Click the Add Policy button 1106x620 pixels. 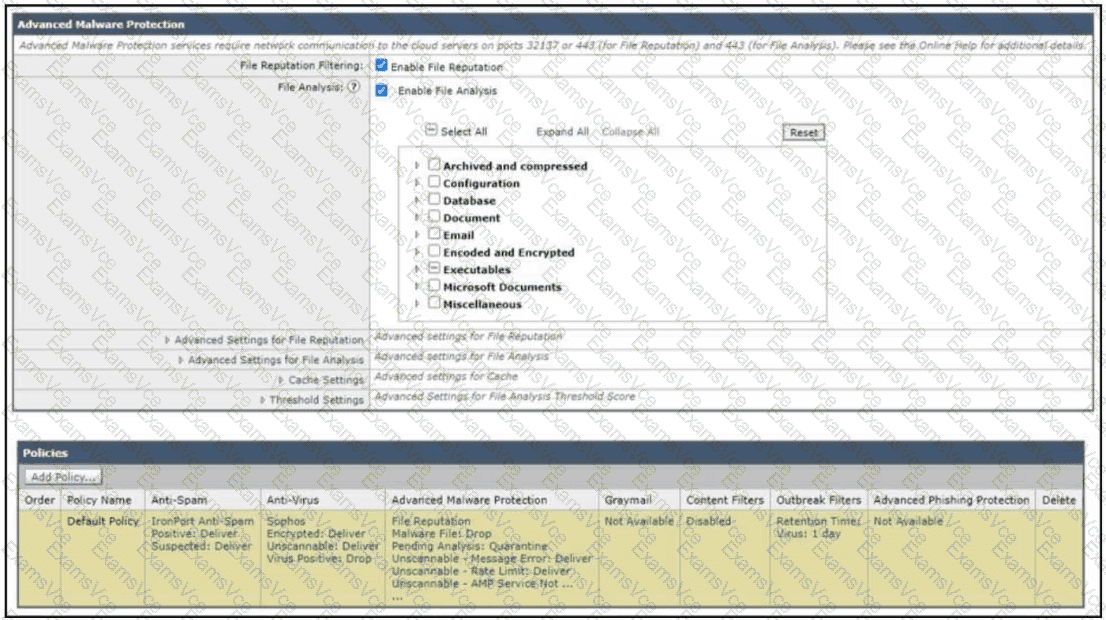(62, 477)
